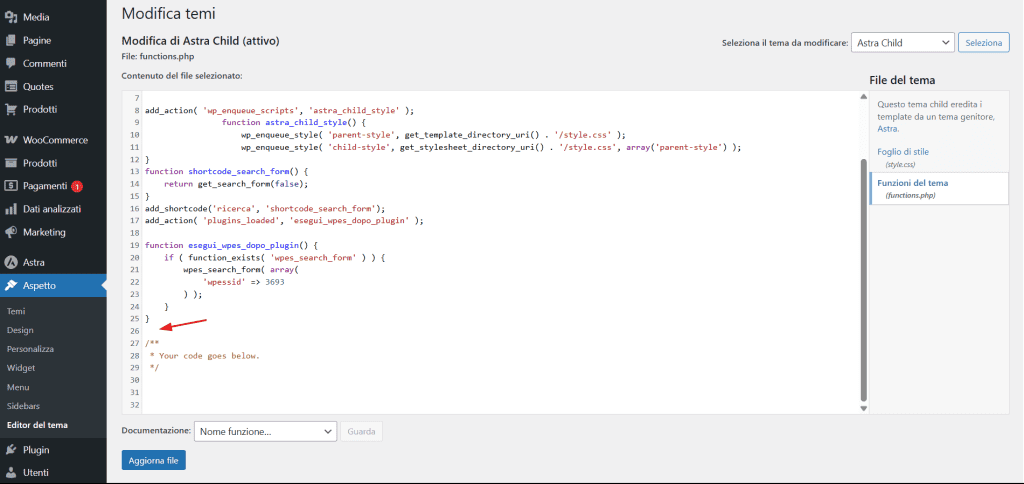
Task: Click the Guarda button
Action: click(361, 431)
